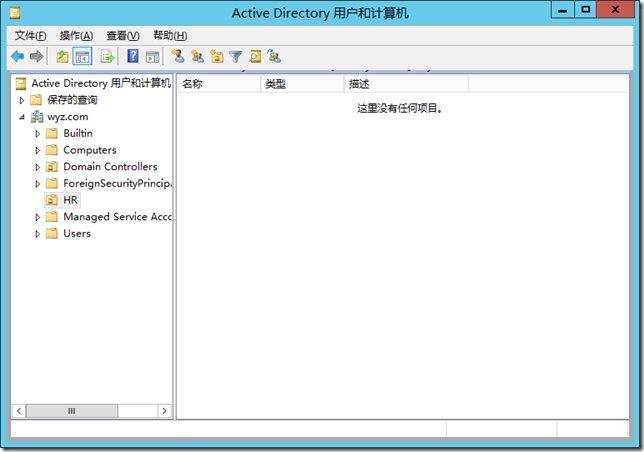Sort by the 名称 column header
This screenshot has height=452, width=644.
(x=219, y=84)
